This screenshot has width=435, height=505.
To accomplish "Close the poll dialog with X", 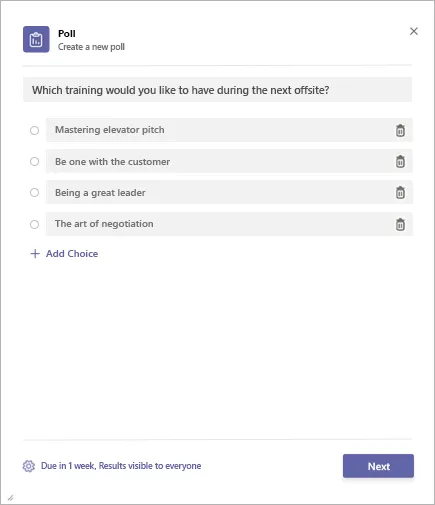I will point(414,31).
